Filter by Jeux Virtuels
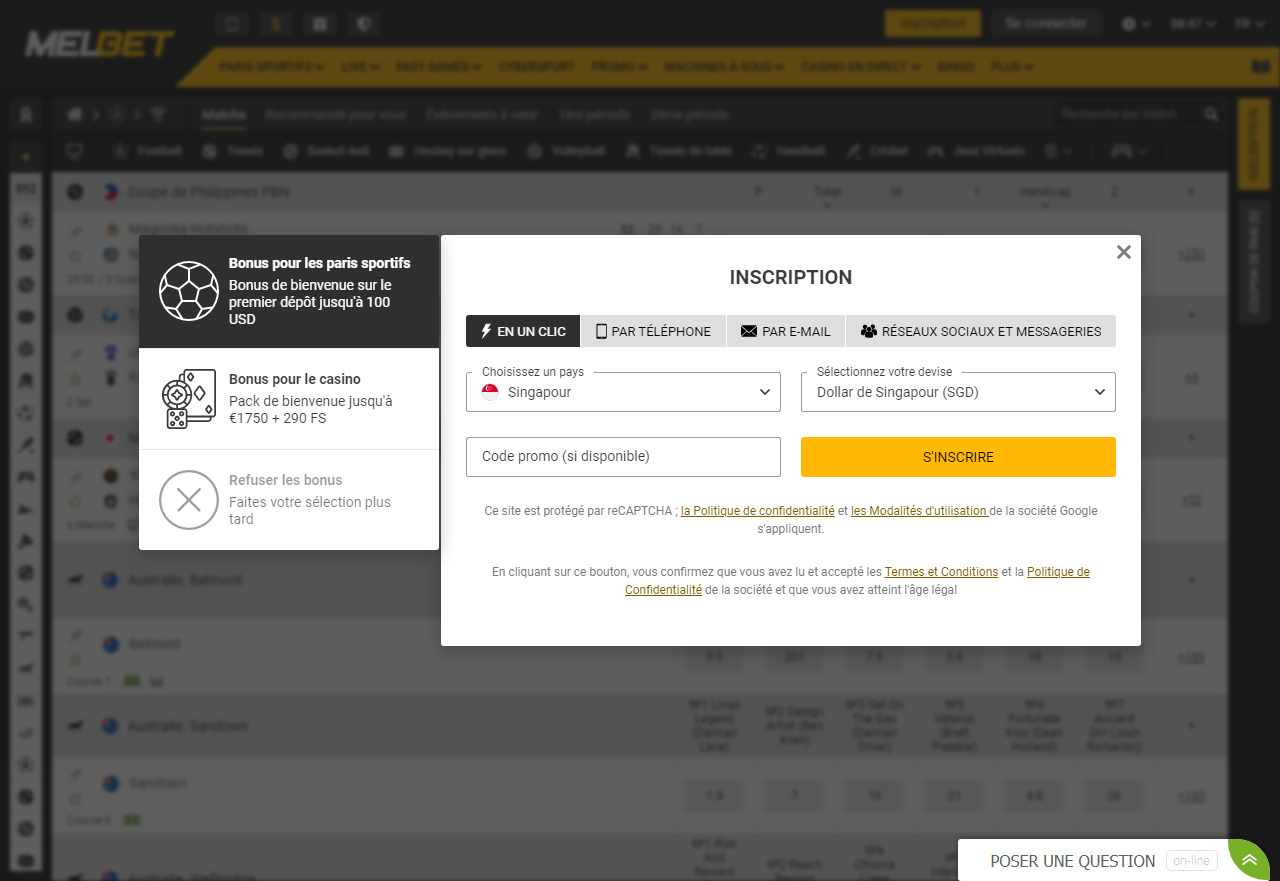 pyautogui.click(x=977, y=152)
